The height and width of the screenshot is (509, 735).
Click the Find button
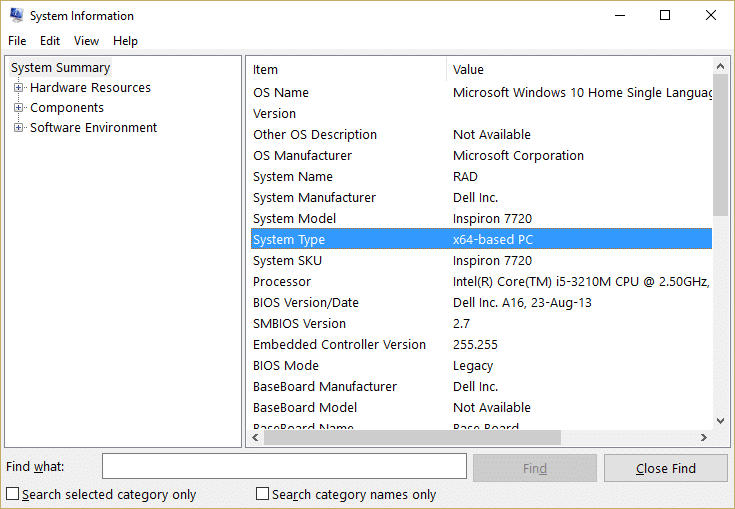pyautogui.click(x=535, y=468)
